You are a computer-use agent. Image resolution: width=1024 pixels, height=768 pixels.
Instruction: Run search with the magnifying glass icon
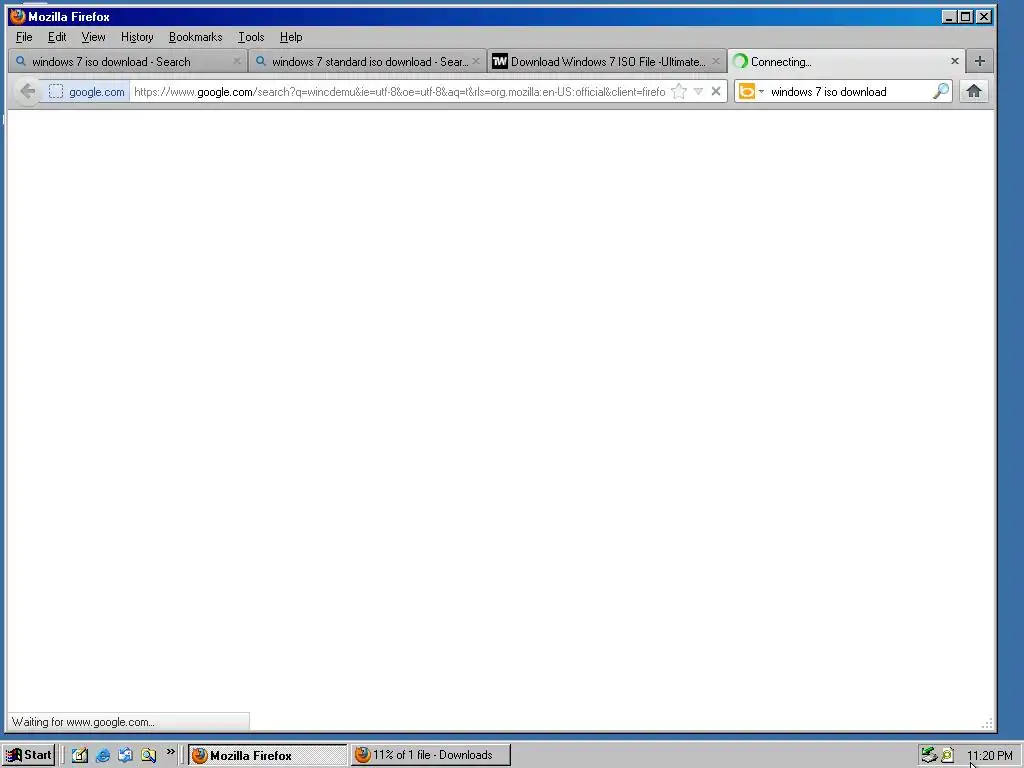coord(941,91)
